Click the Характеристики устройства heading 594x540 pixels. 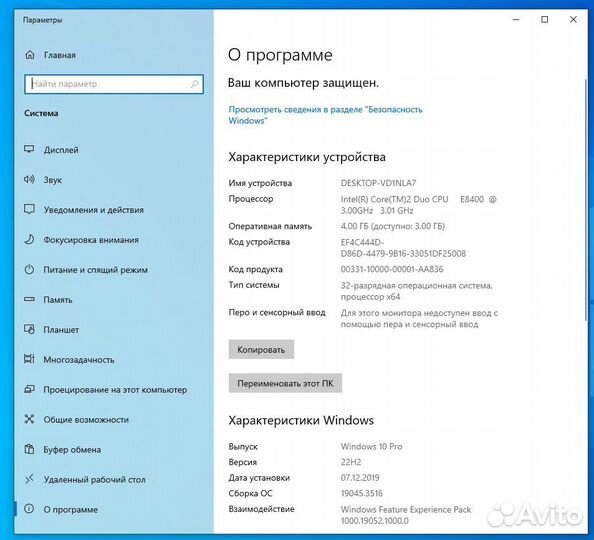(x=307, y=157)
